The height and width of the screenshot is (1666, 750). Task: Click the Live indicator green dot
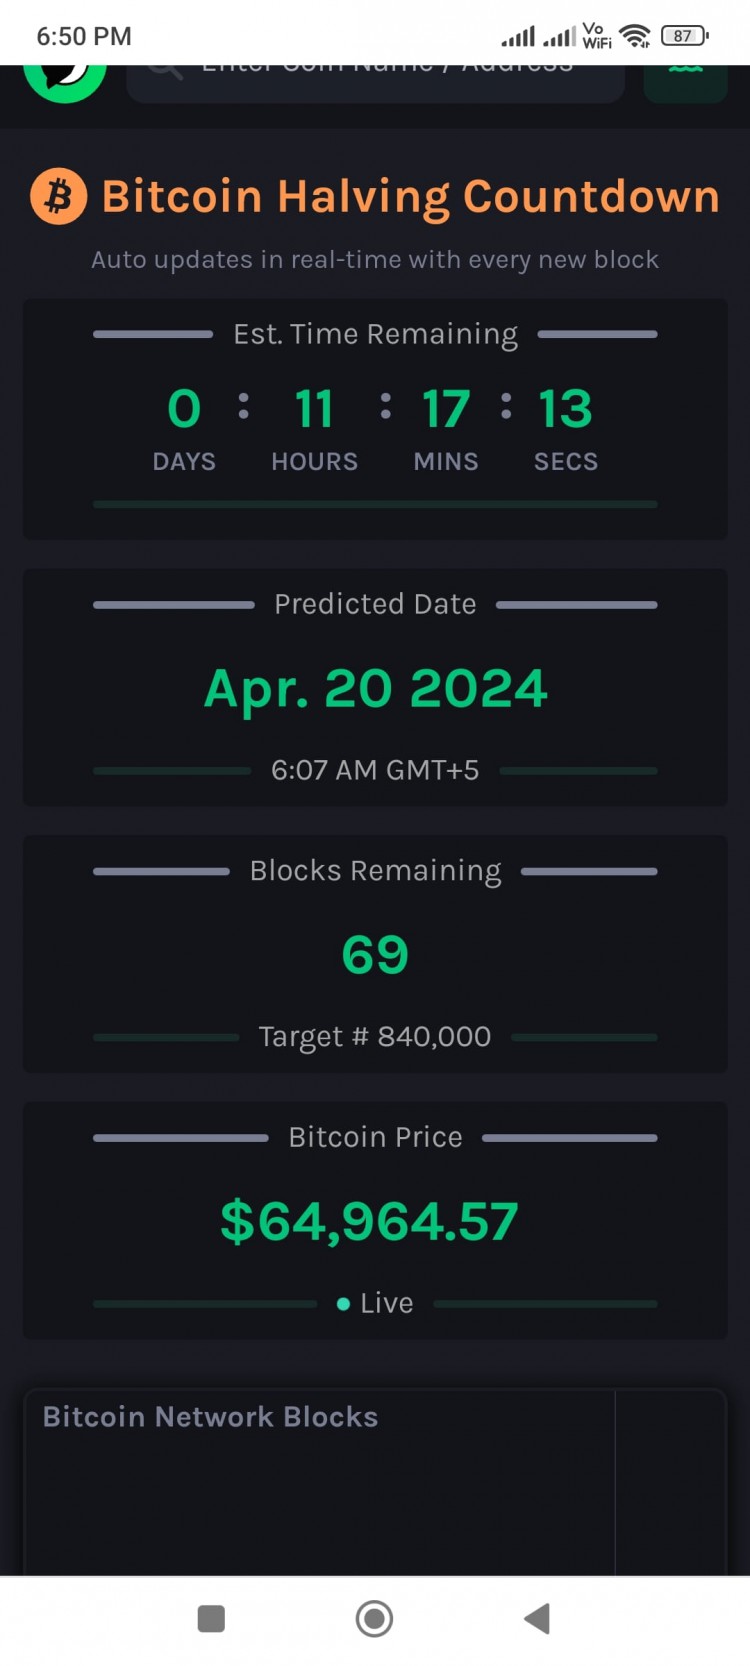343,1304
